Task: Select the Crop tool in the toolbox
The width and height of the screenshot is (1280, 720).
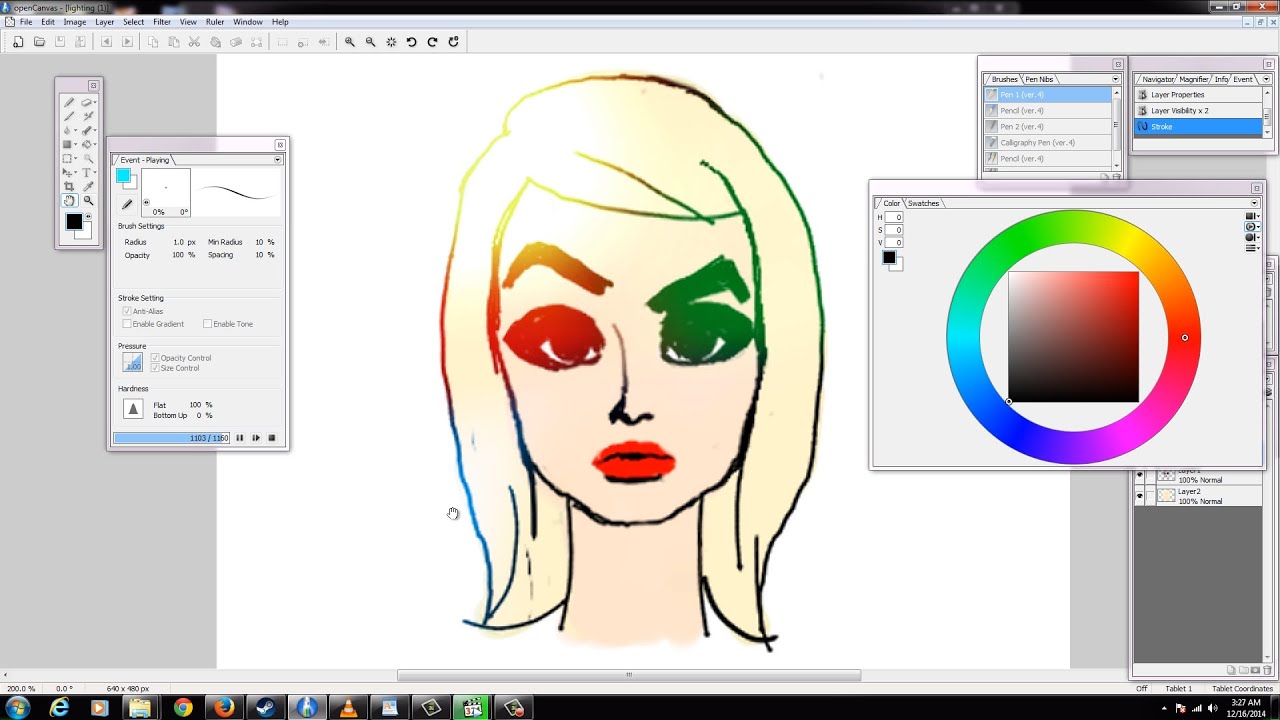Action: 69,186
